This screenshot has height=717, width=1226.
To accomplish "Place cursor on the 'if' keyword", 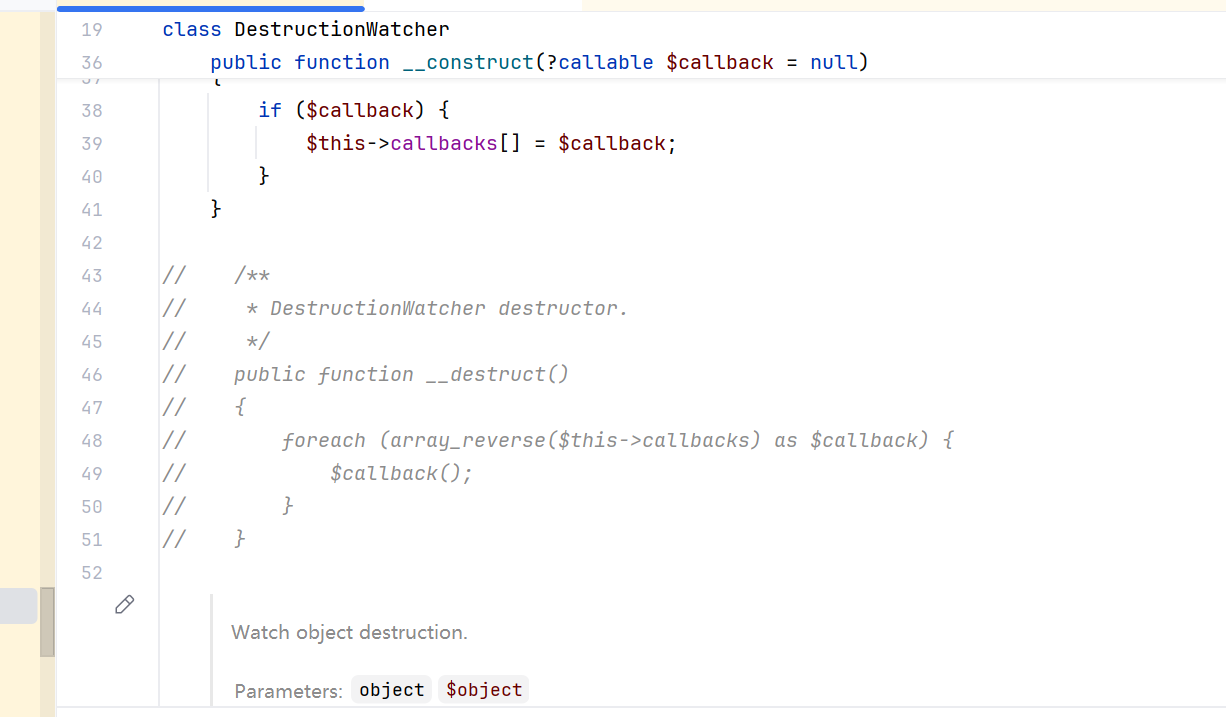I will (270, 110).
